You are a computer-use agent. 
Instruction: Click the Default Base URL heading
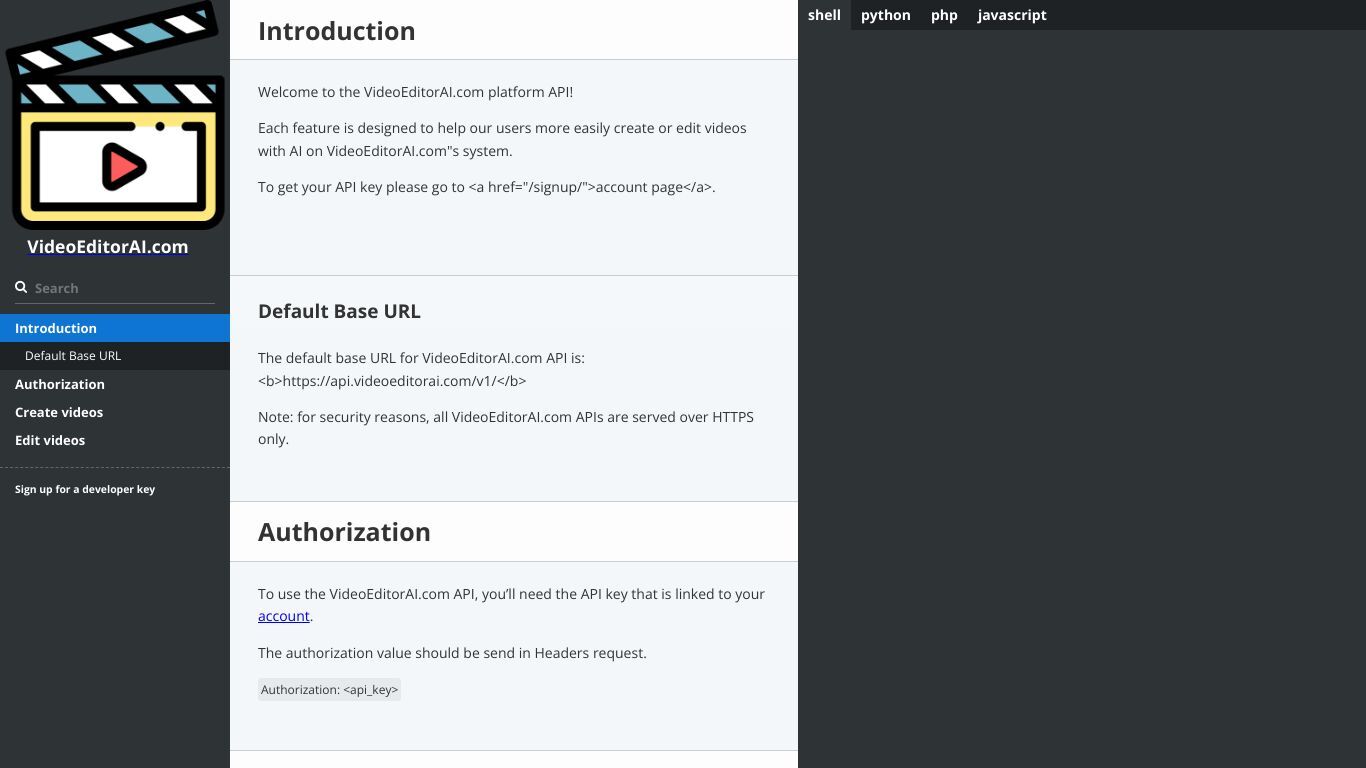[x=339, y=311]
